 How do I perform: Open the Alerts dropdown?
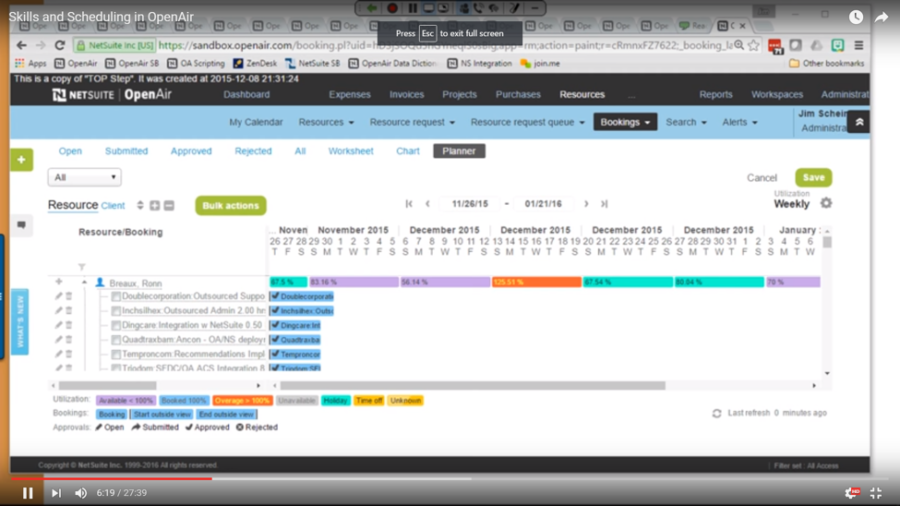[x=739, y=122]
